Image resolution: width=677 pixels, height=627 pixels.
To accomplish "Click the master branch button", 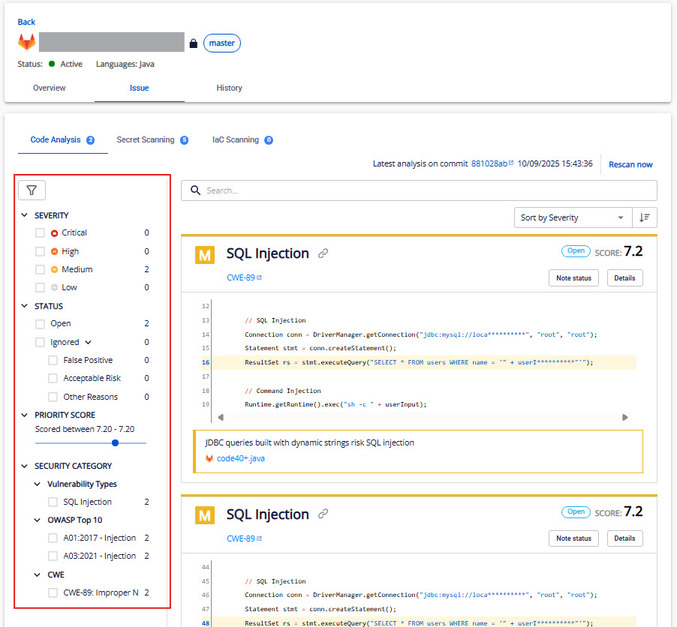I will 222,43.
